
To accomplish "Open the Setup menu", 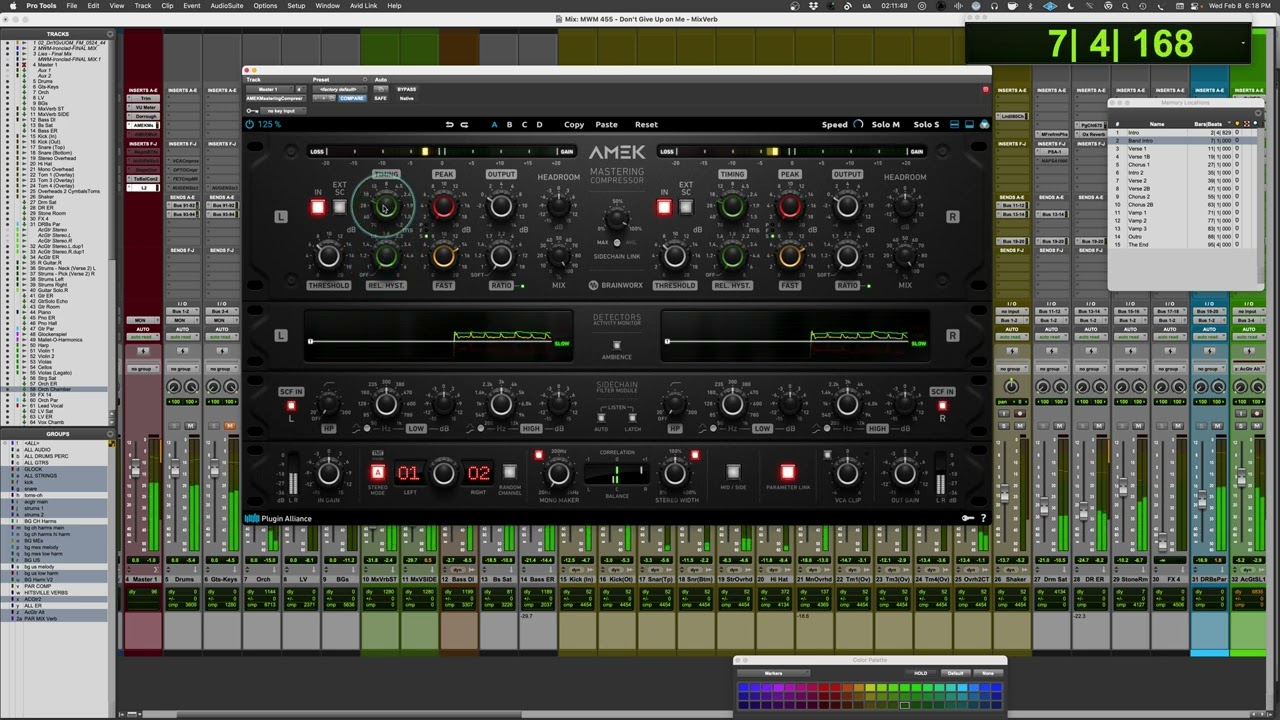I will pyautogui.click(x=296, y=6).
